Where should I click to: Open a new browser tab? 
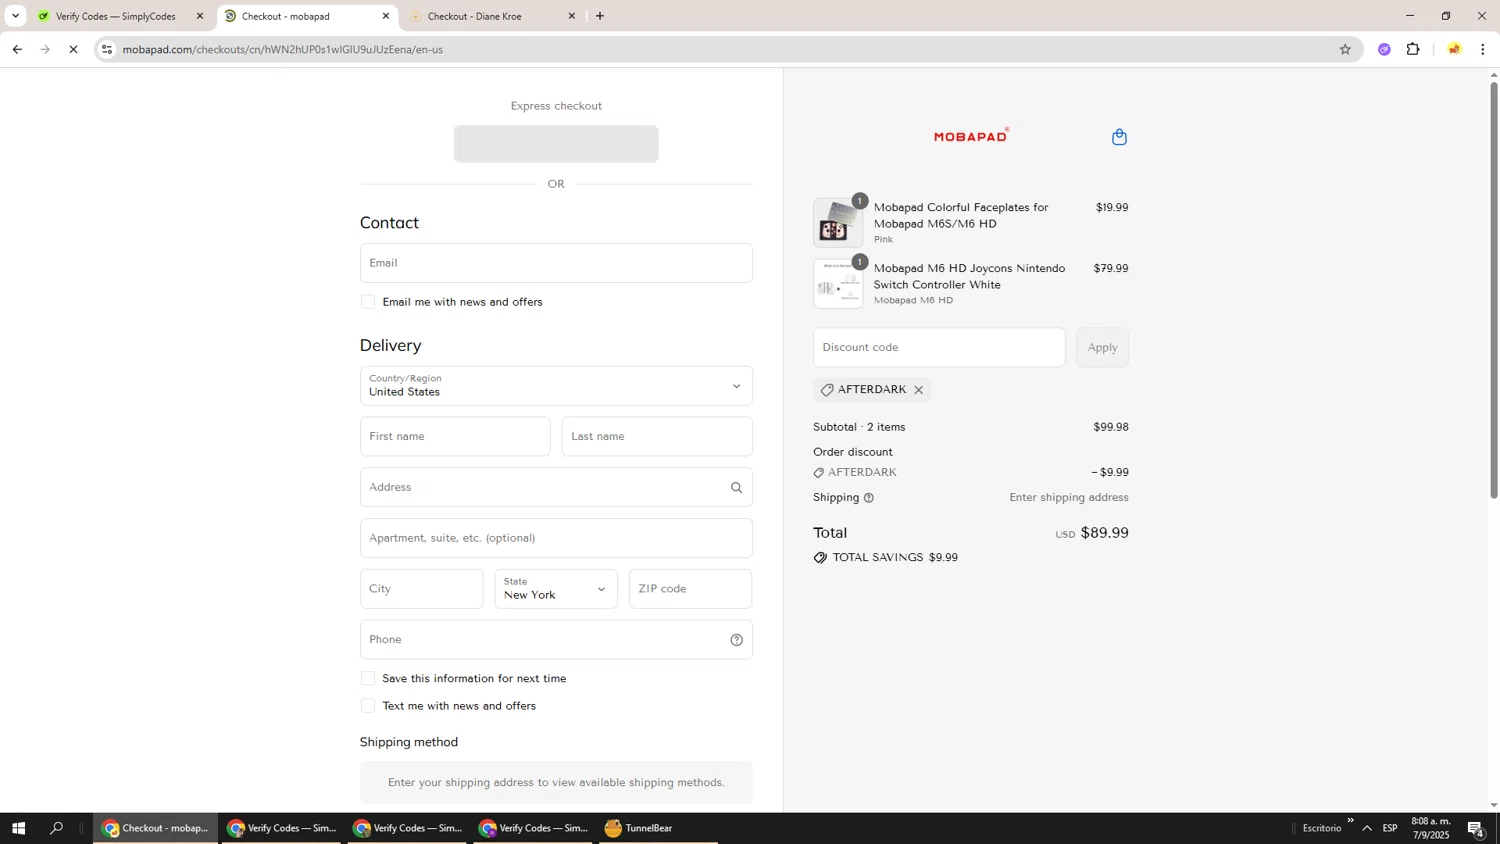[x=600, y=16]
